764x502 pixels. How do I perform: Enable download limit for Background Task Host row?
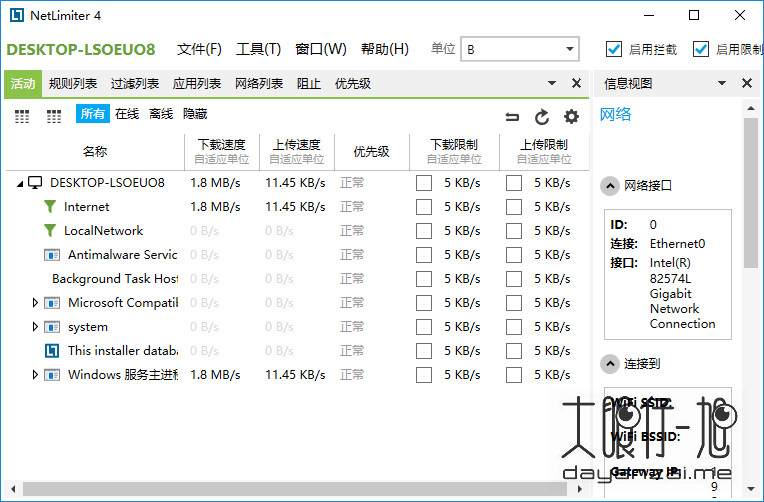tap(424, 279)
